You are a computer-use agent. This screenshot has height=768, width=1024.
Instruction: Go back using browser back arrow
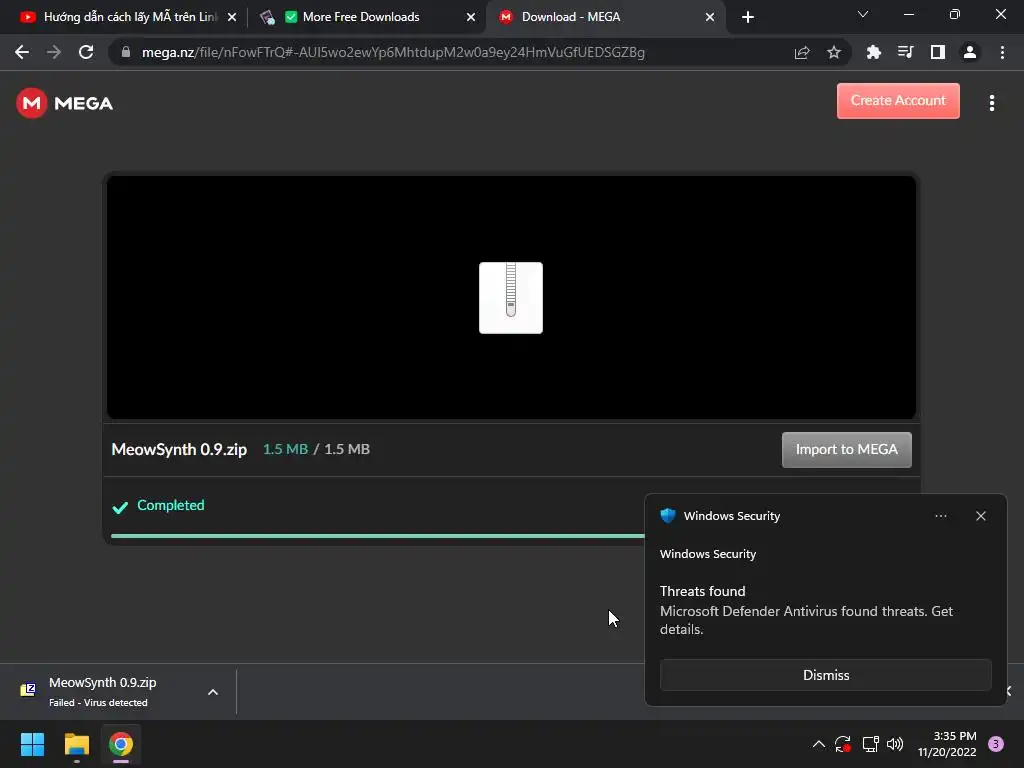click(22, 52)
